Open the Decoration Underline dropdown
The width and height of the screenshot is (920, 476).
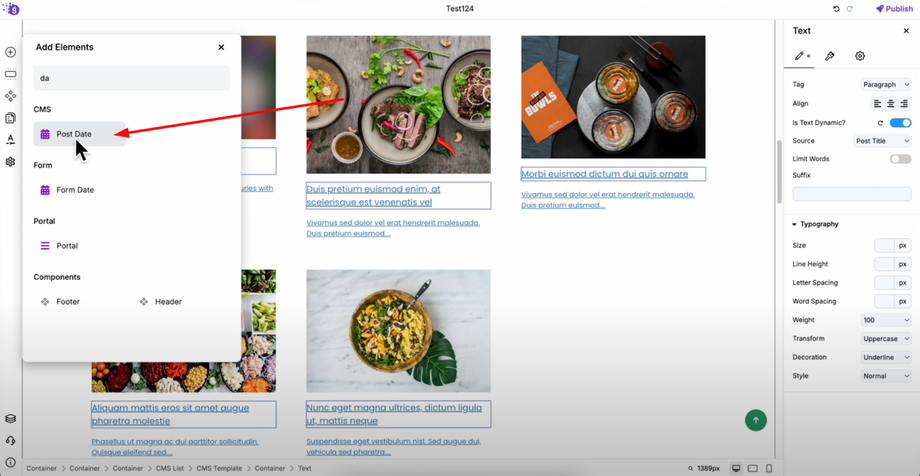coord(886,357)
